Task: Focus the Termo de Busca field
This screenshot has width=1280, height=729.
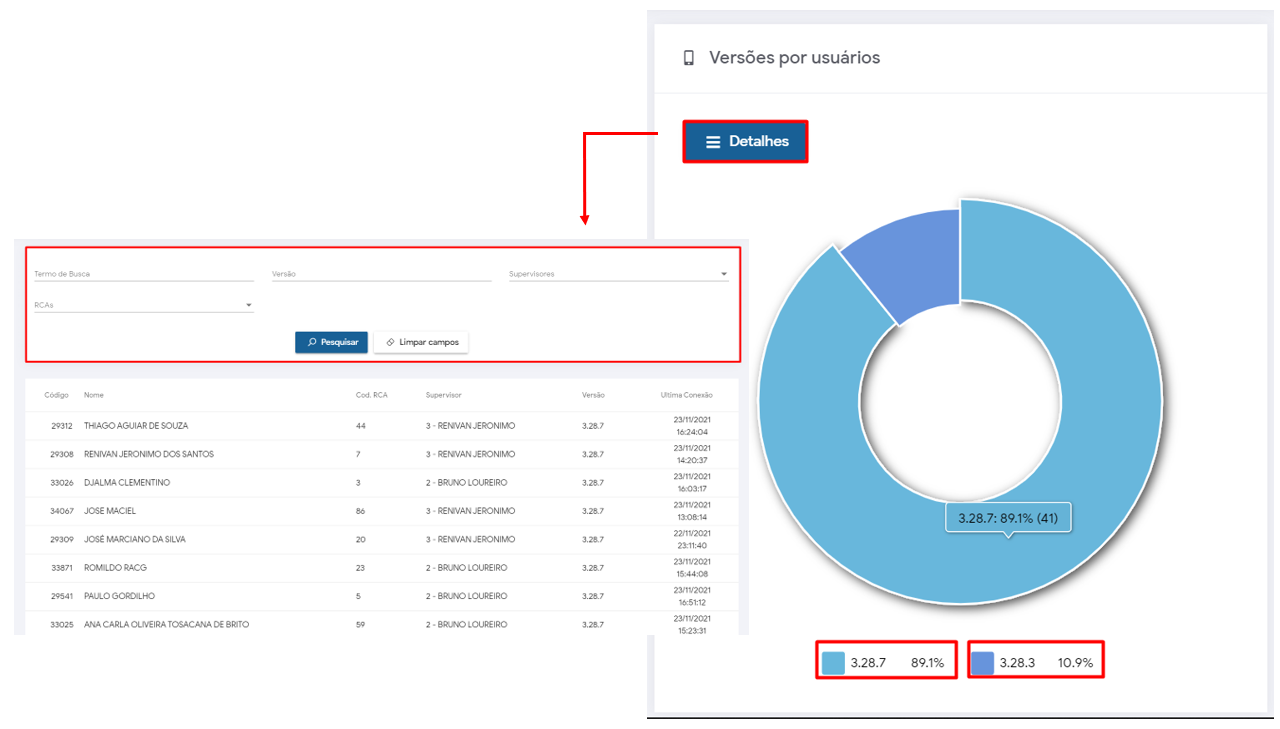Action: tap(144, 273)
